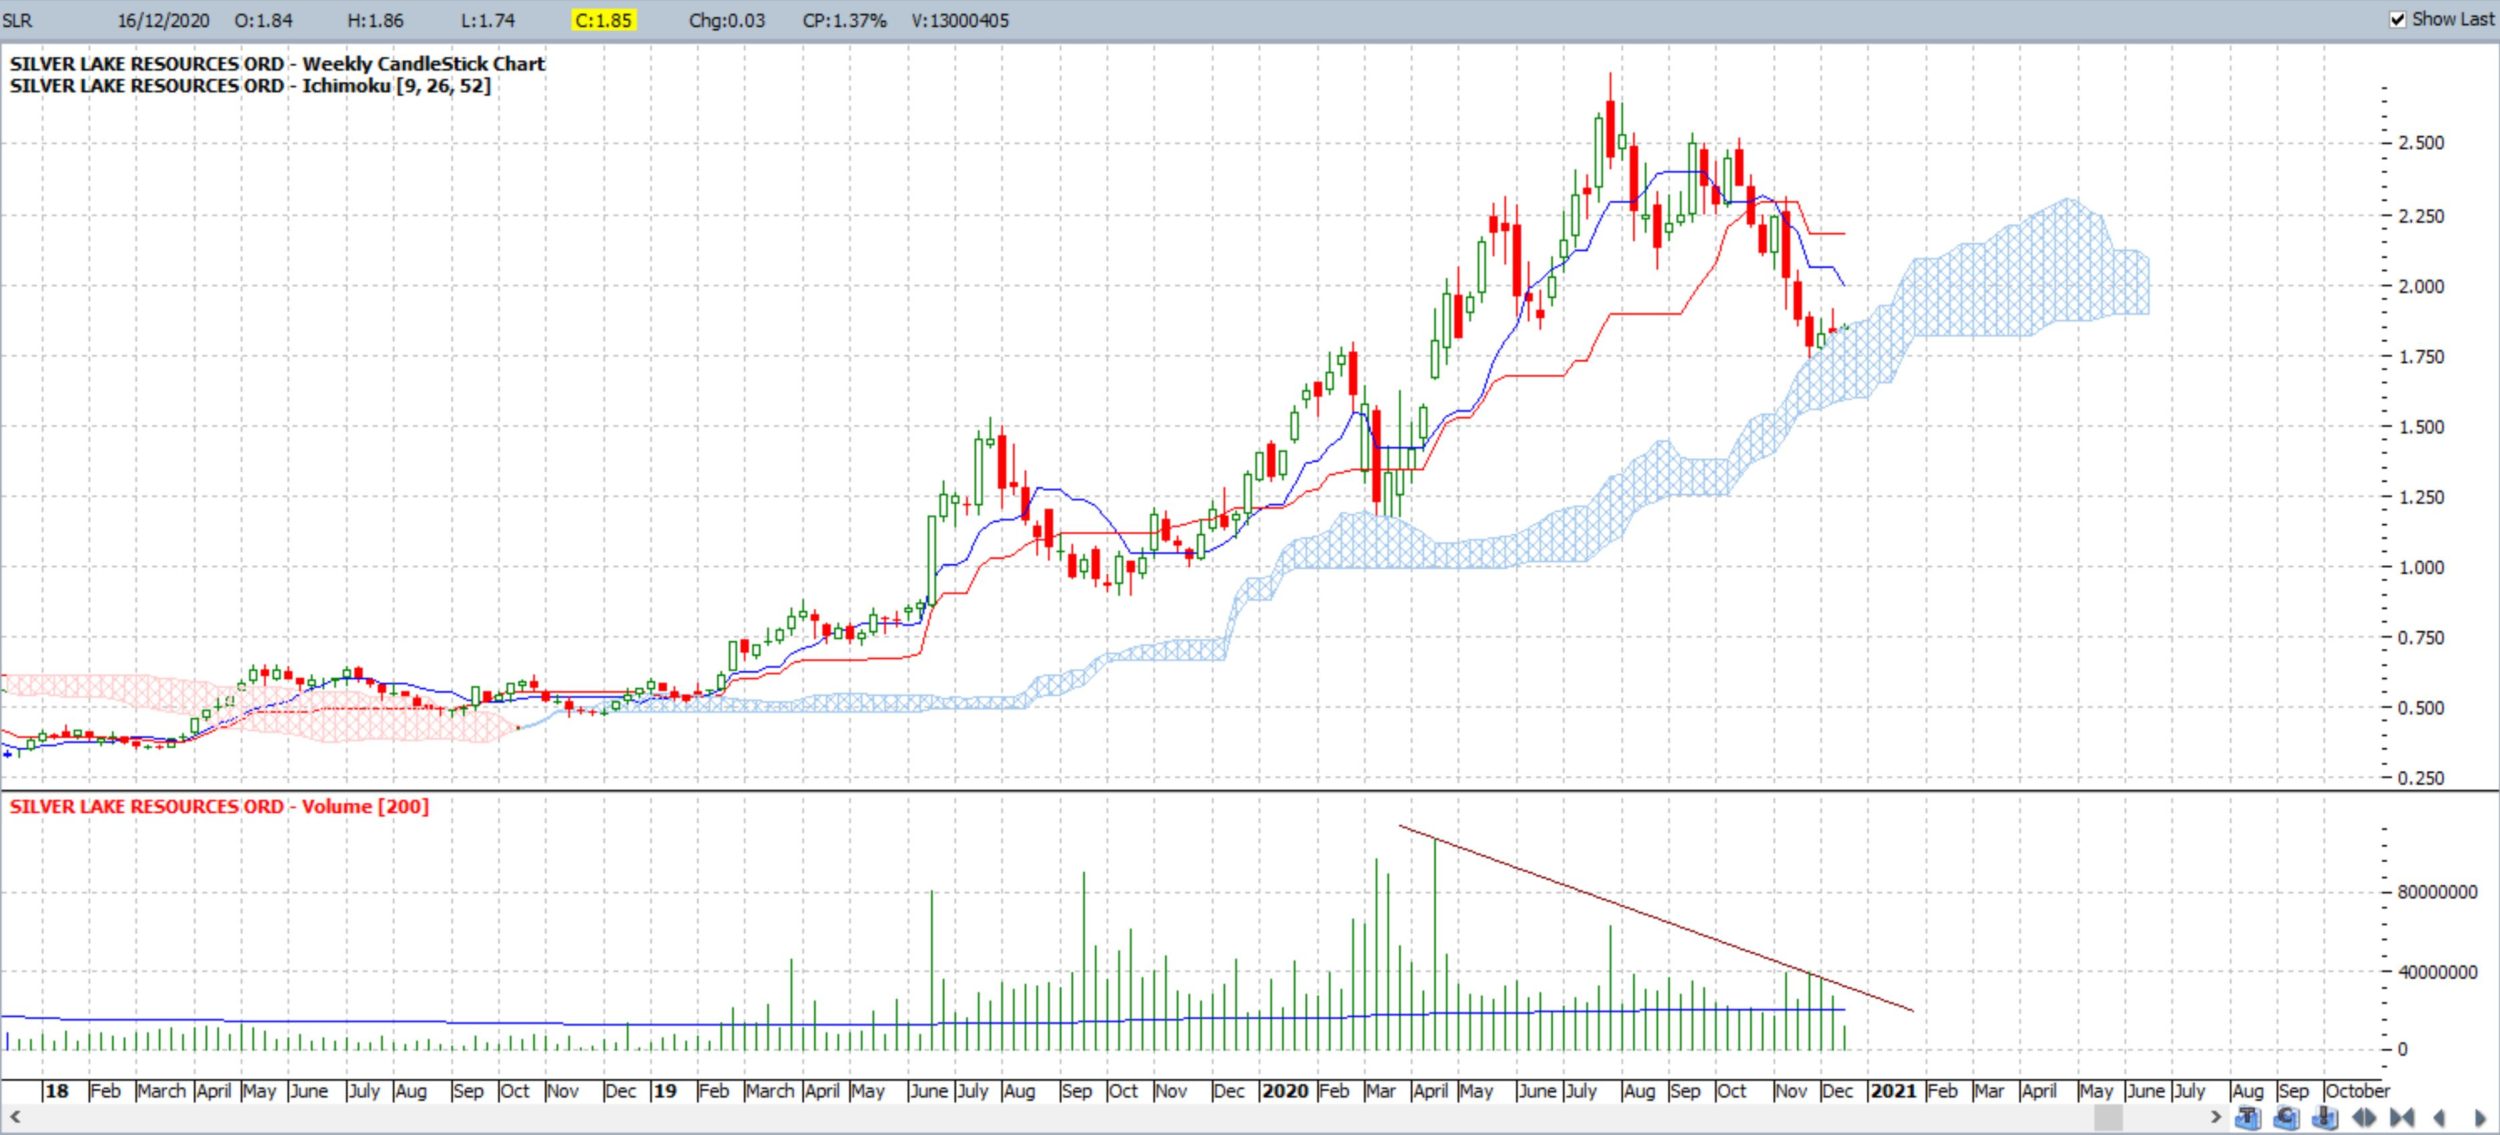Click the 19 year marker on time axis
This screenshot has width=2500, height=1135.
pos(665,1091)
